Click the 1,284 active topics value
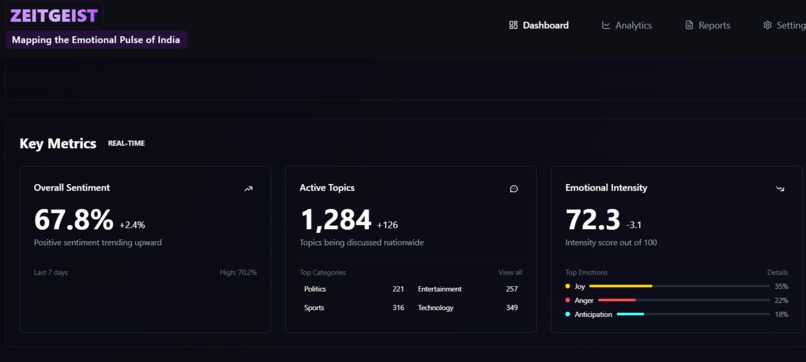Image resolution: width=806 pixels, height=362 pixels. pyautogui.click(x=336, y=220)
